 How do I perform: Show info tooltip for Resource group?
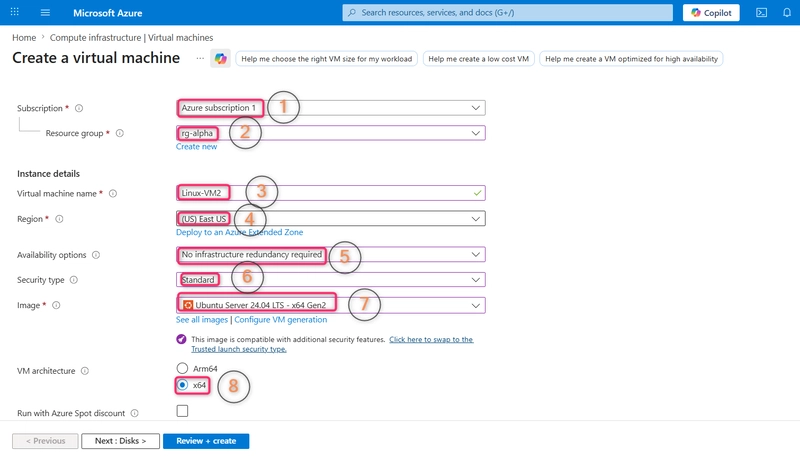tap(119, 133)
